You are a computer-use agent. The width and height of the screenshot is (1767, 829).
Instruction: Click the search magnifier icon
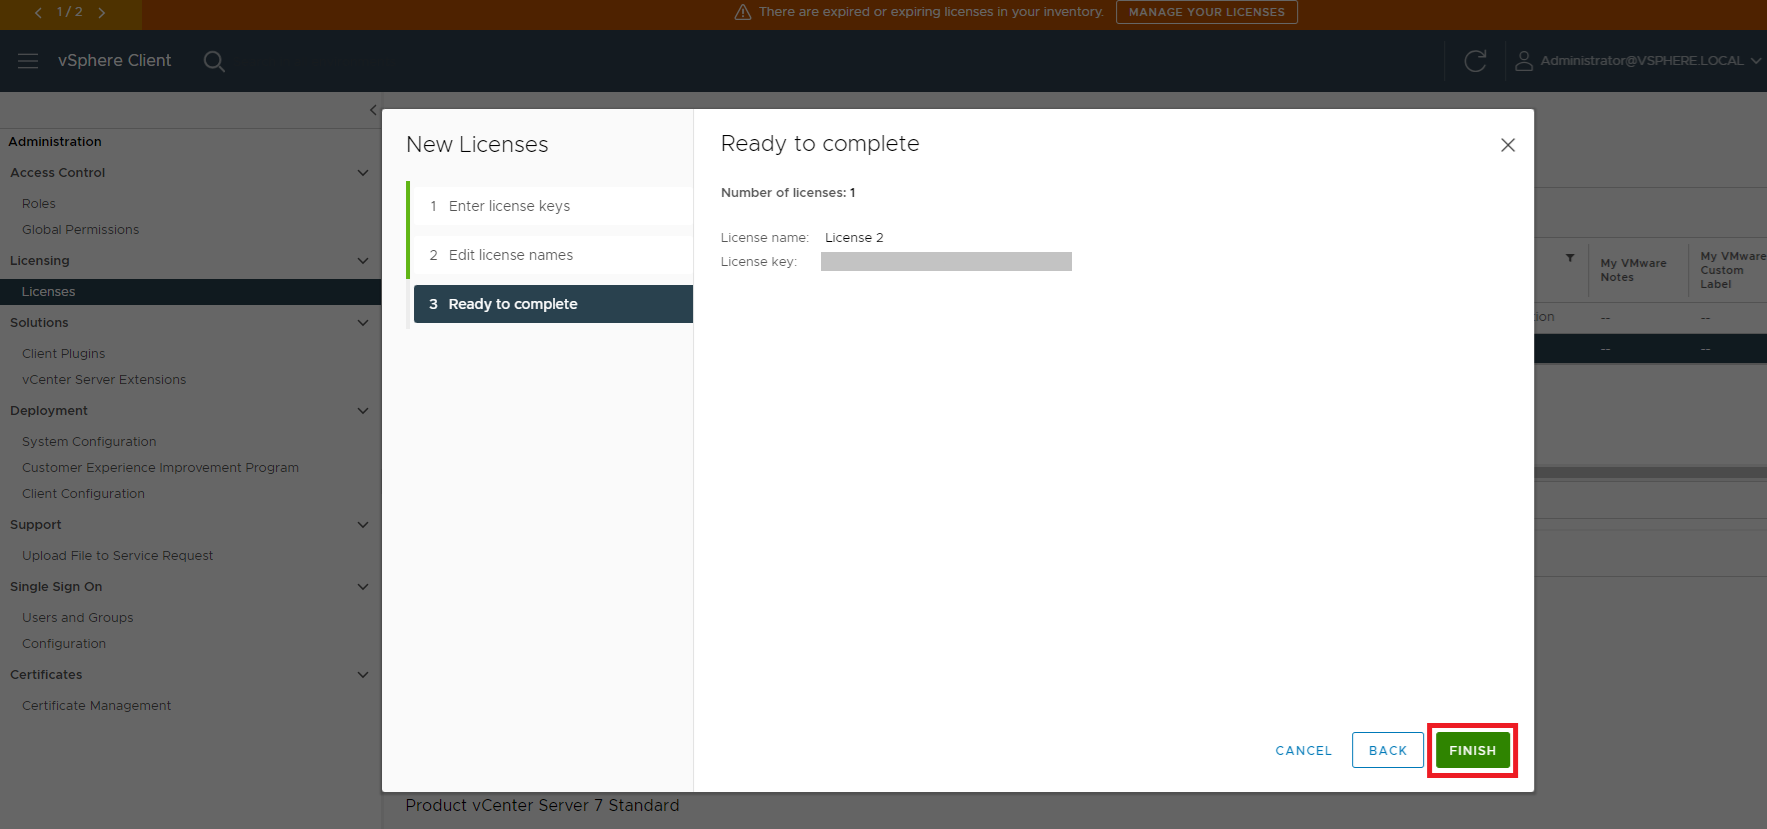(x=214, y=61)
